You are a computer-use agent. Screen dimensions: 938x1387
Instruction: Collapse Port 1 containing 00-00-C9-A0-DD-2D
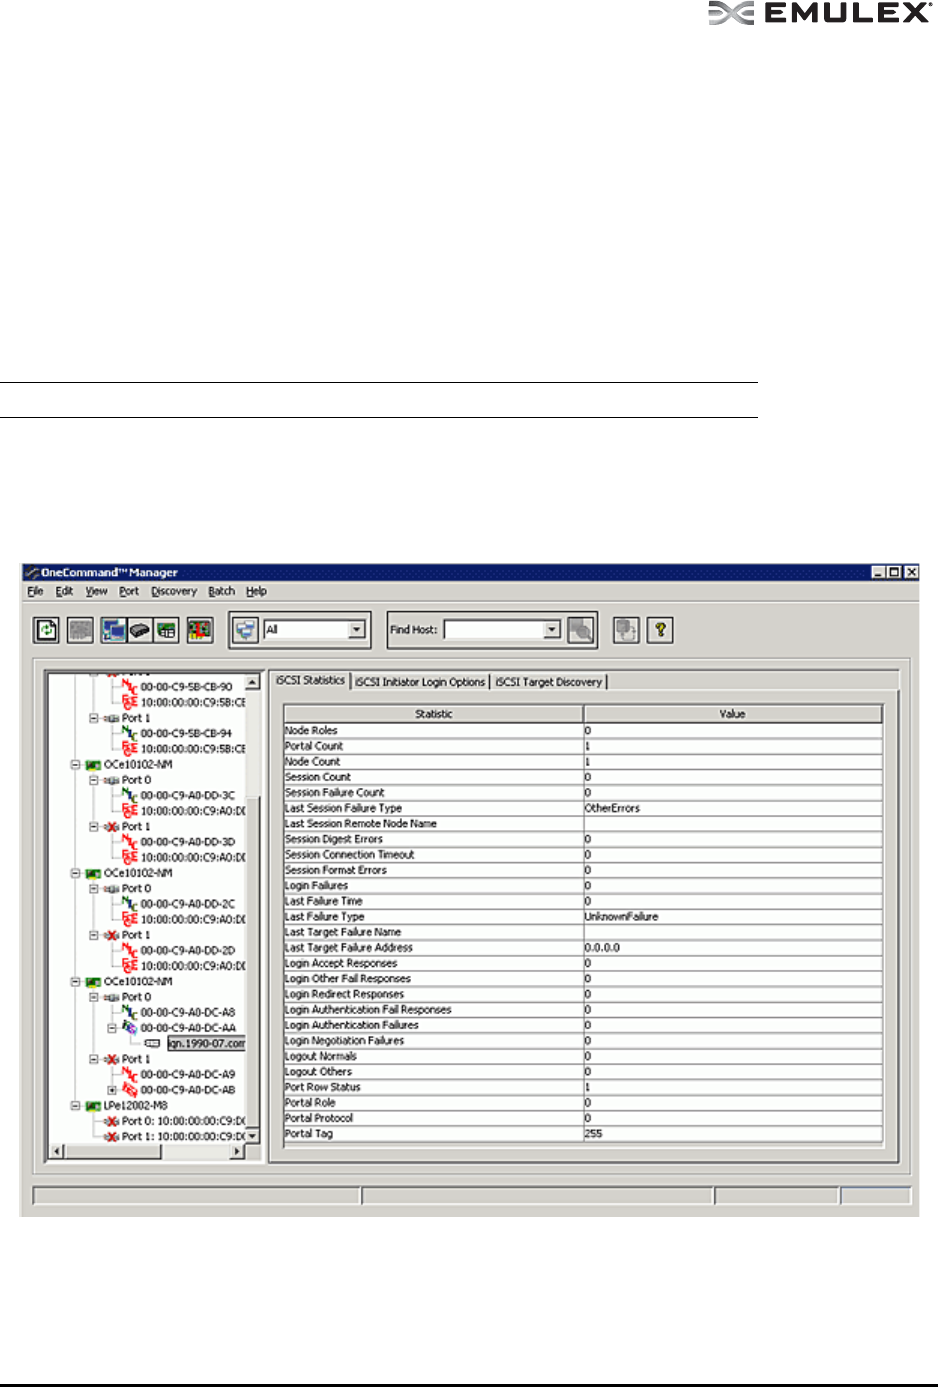(x=94, y=935)
